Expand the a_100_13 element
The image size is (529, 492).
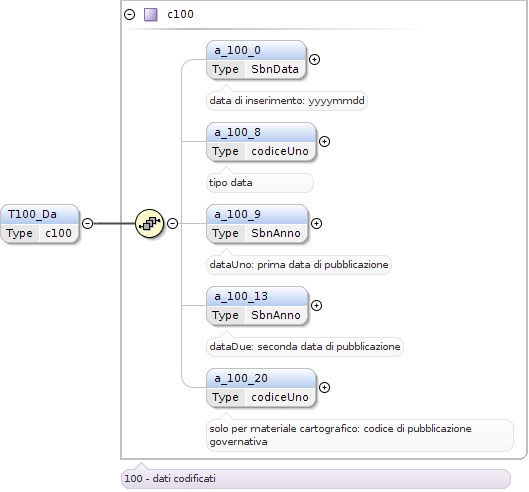[x=316, y=305]
